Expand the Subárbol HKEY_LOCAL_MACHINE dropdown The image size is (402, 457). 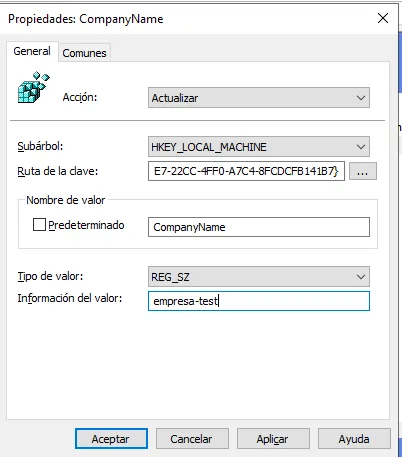(x=259, y=147)
